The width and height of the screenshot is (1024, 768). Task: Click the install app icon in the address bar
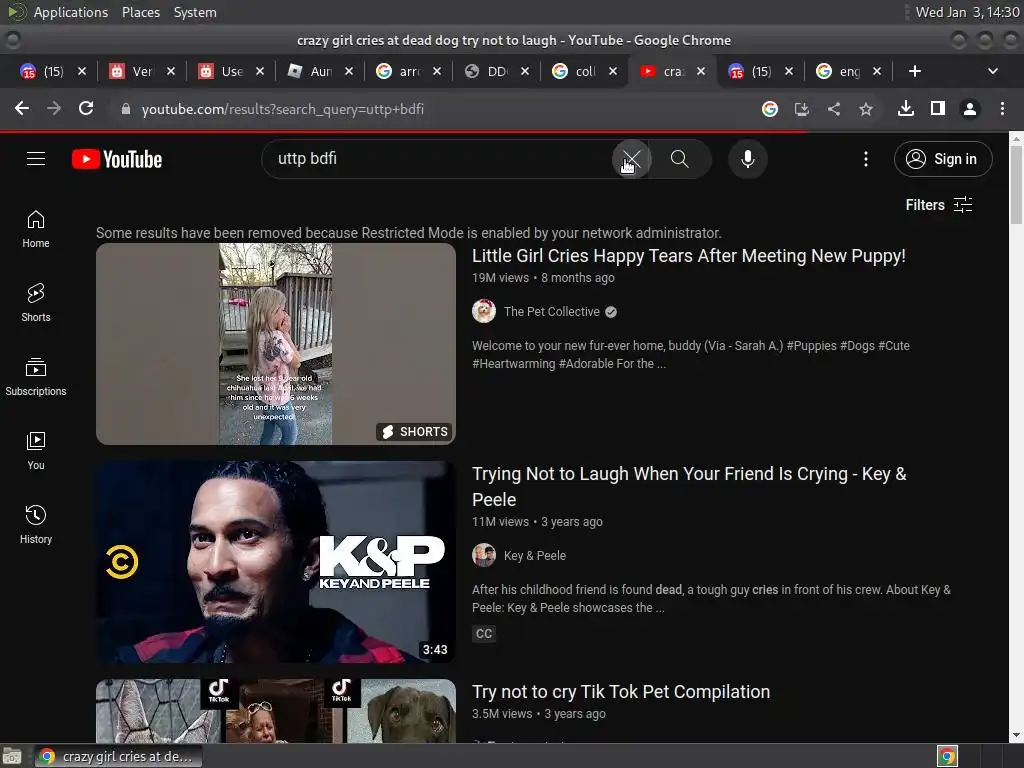pos(802,109)
